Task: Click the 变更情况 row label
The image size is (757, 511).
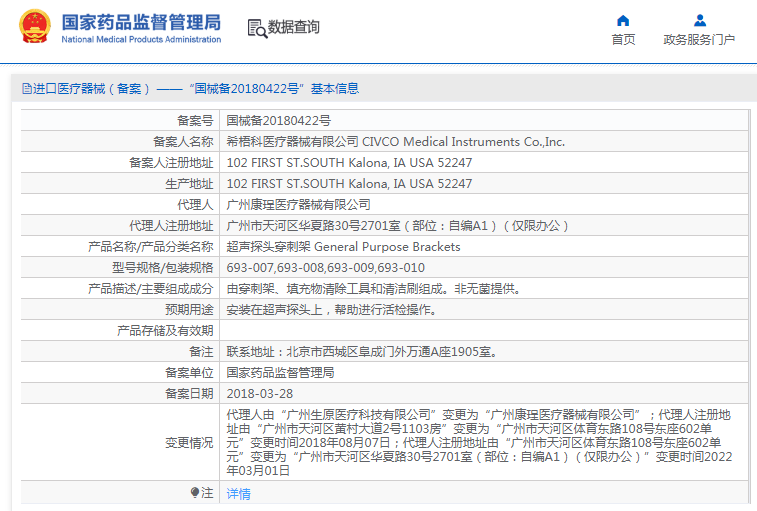Action: coord(189,442)
